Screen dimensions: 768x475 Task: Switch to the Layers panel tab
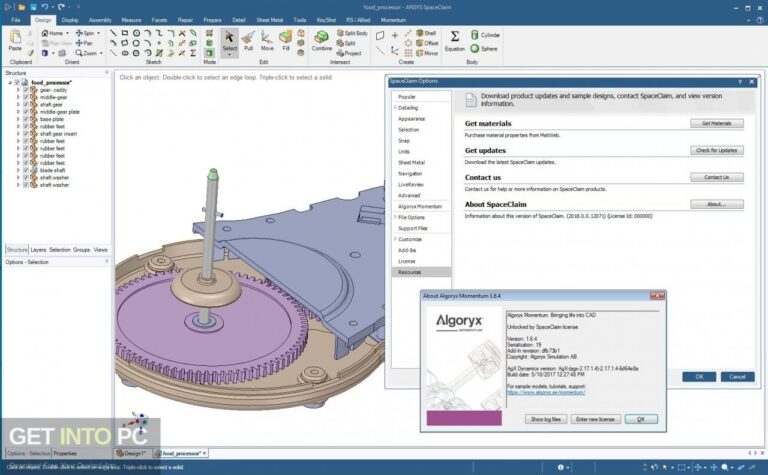pos(38,250)
